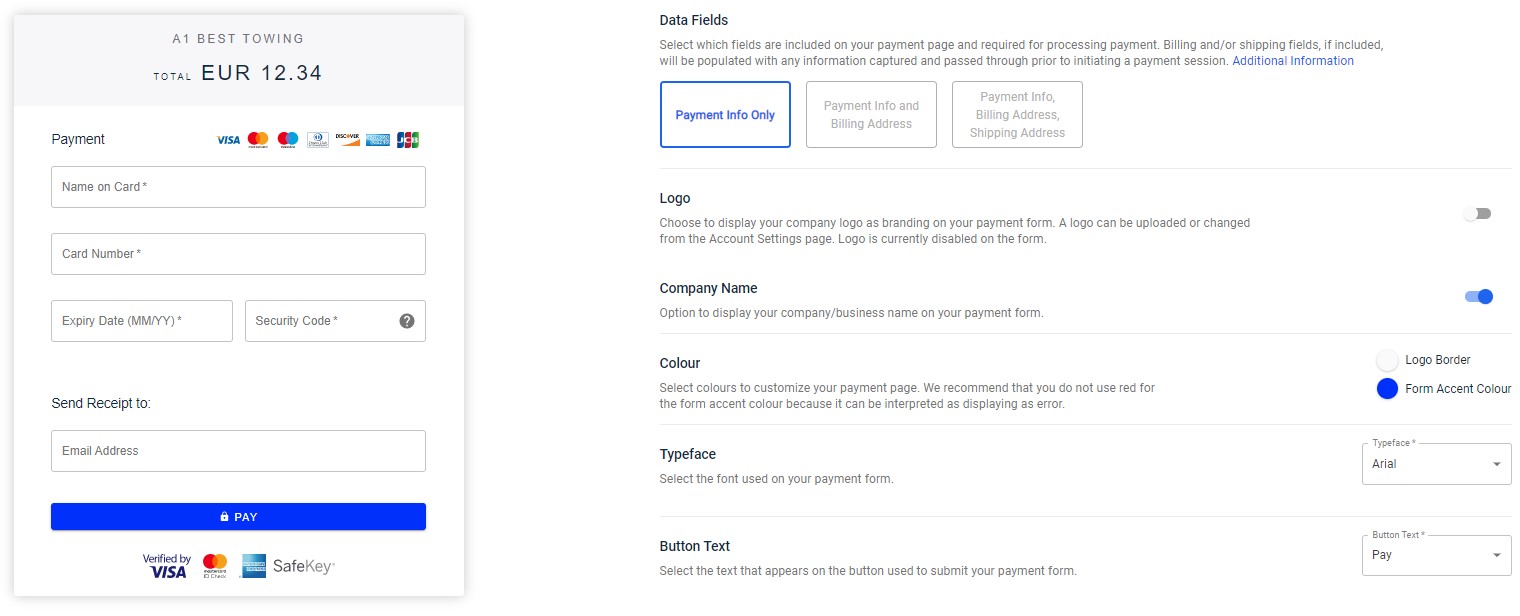Open the Additional Information link
The width and height of the screenshot is (1520, 616).
1293,61
